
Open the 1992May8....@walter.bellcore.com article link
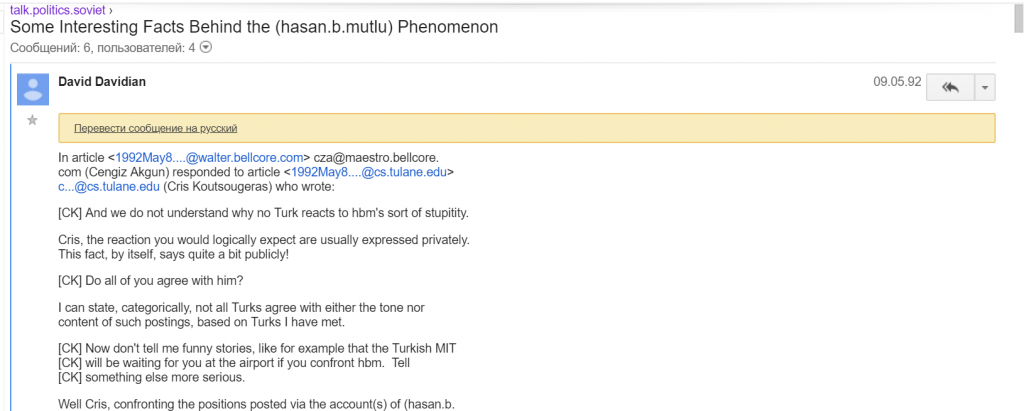210,157
